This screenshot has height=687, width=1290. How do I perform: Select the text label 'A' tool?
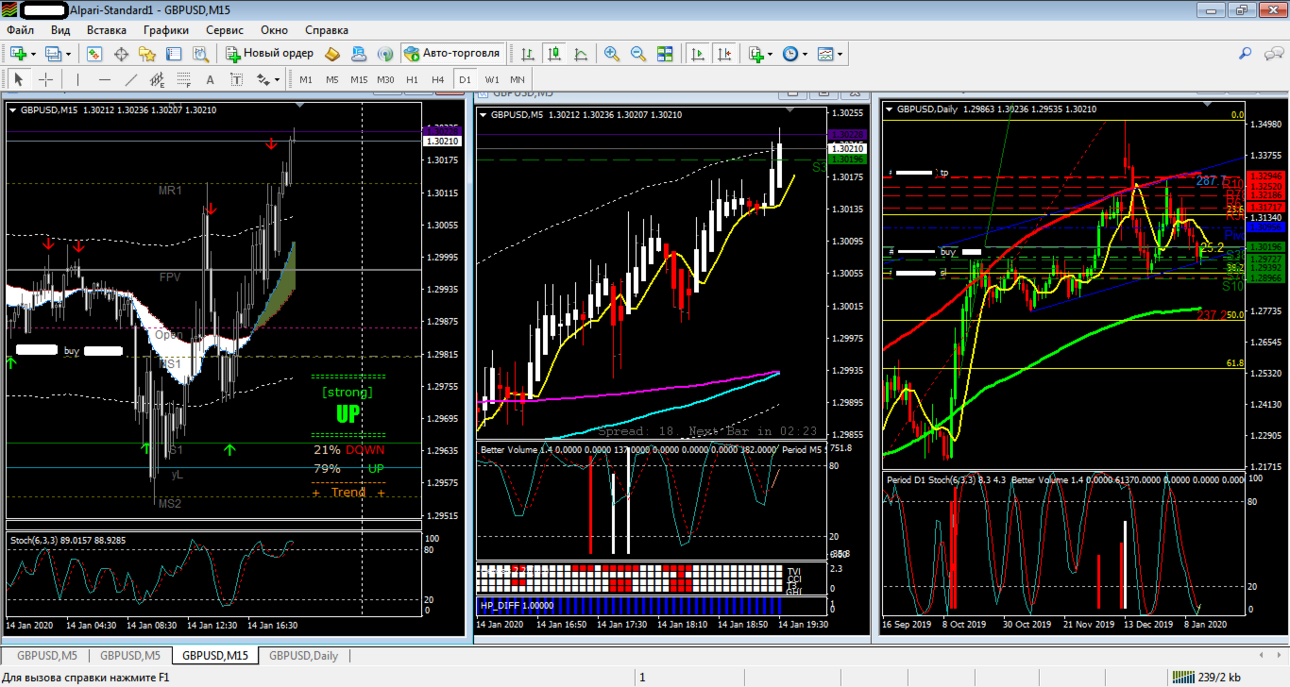[x=210, y=80]
